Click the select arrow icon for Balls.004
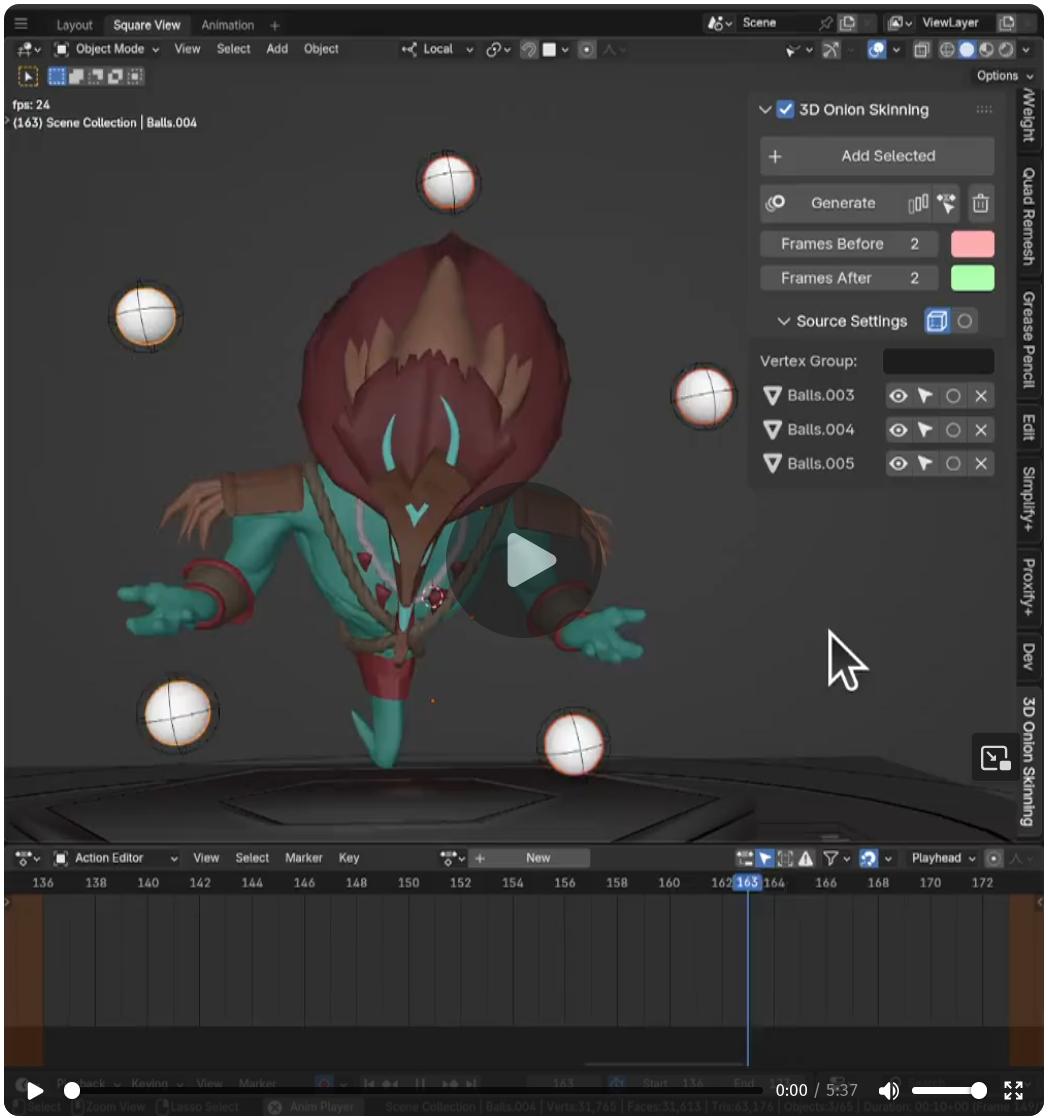 click(925, 430)
